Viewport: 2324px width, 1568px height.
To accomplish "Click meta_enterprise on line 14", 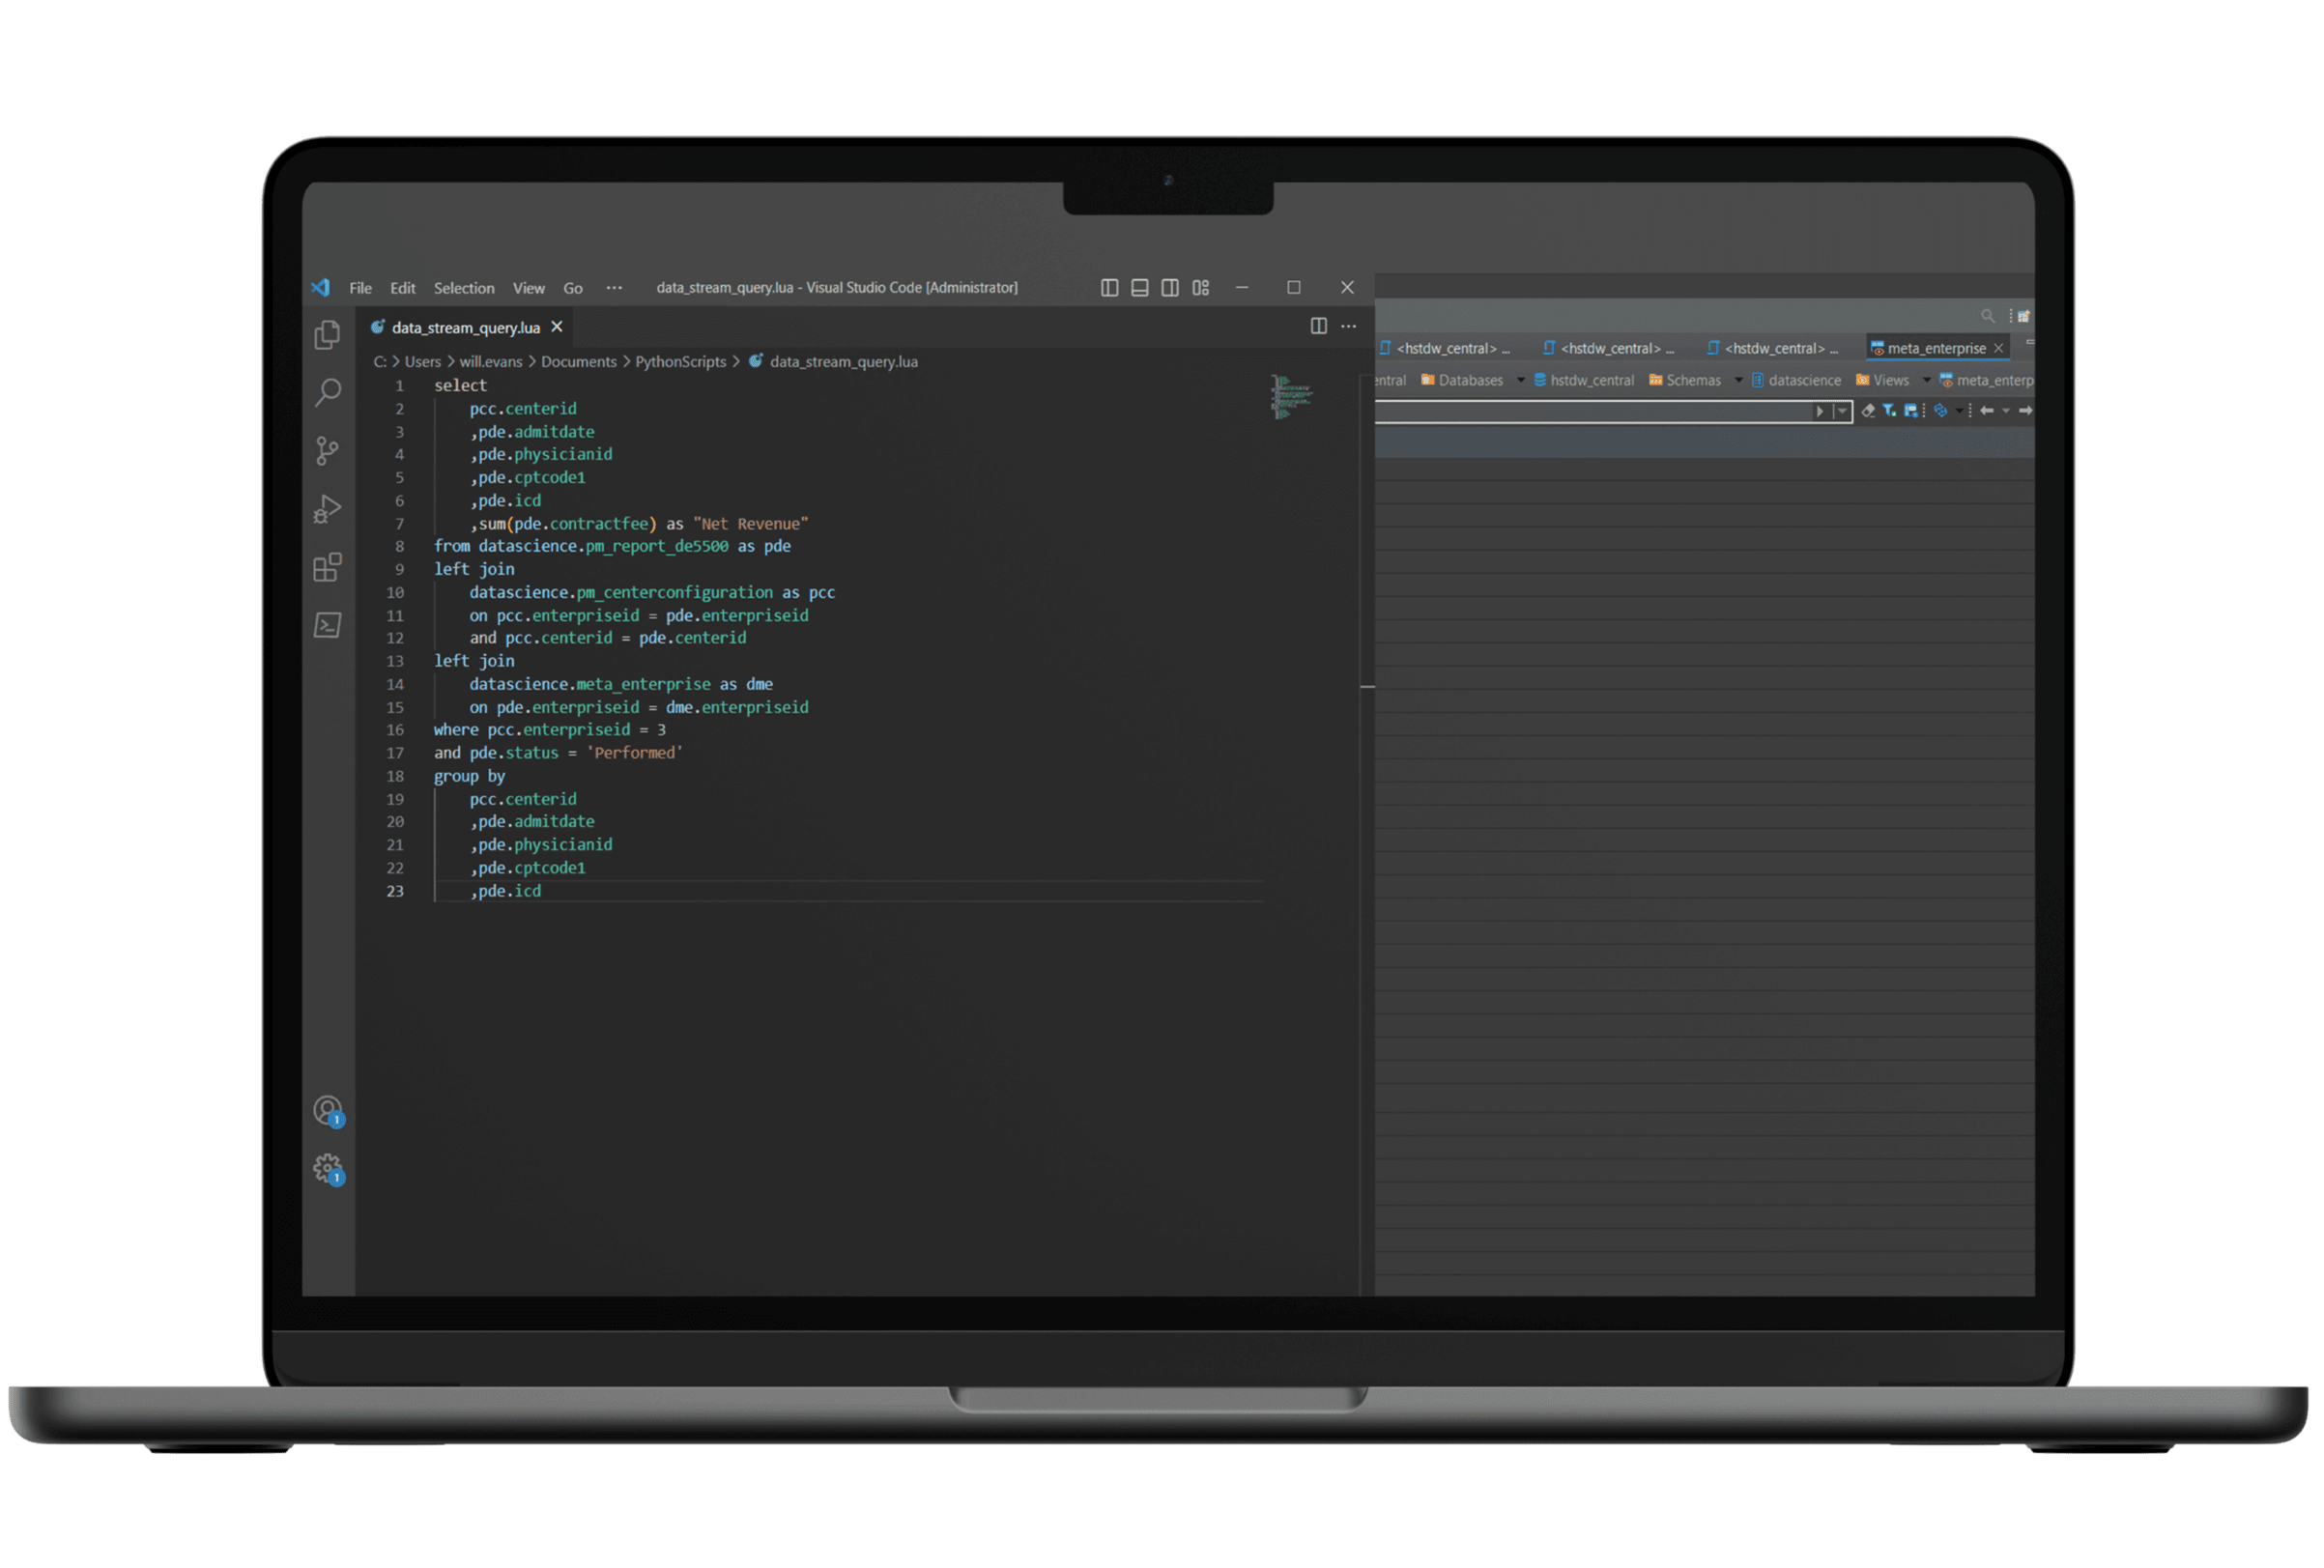I will 644,684.
